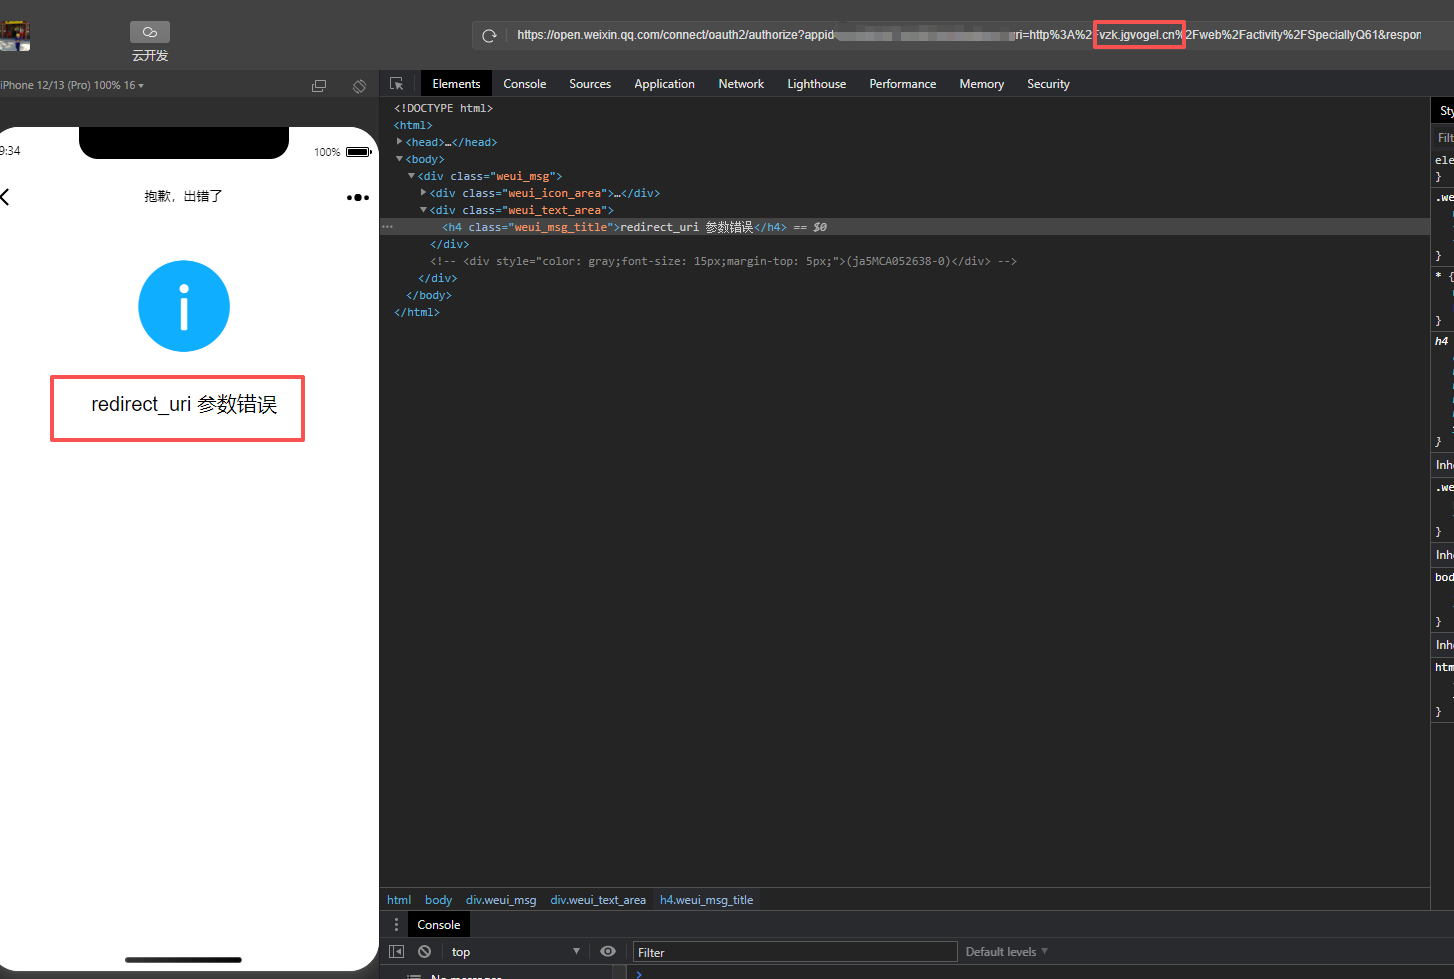This screenshot has height=979, width=1454.
Task: Click the rotate device icon
Action: pos(359,86)
